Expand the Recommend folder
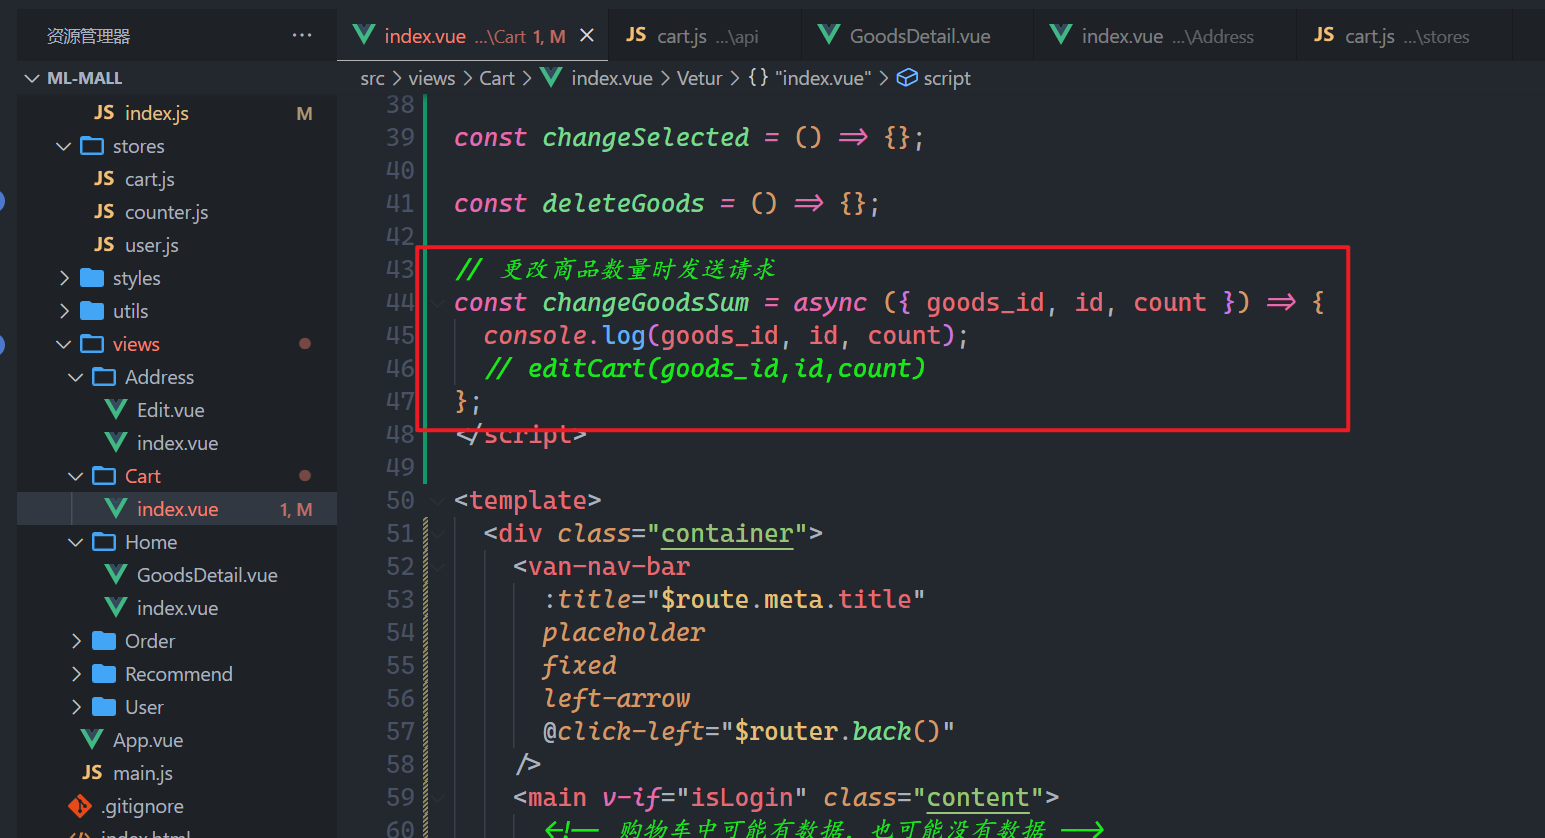Viewport: 1545px width, 838px height. pyautogui.click(x=76, y=674)
